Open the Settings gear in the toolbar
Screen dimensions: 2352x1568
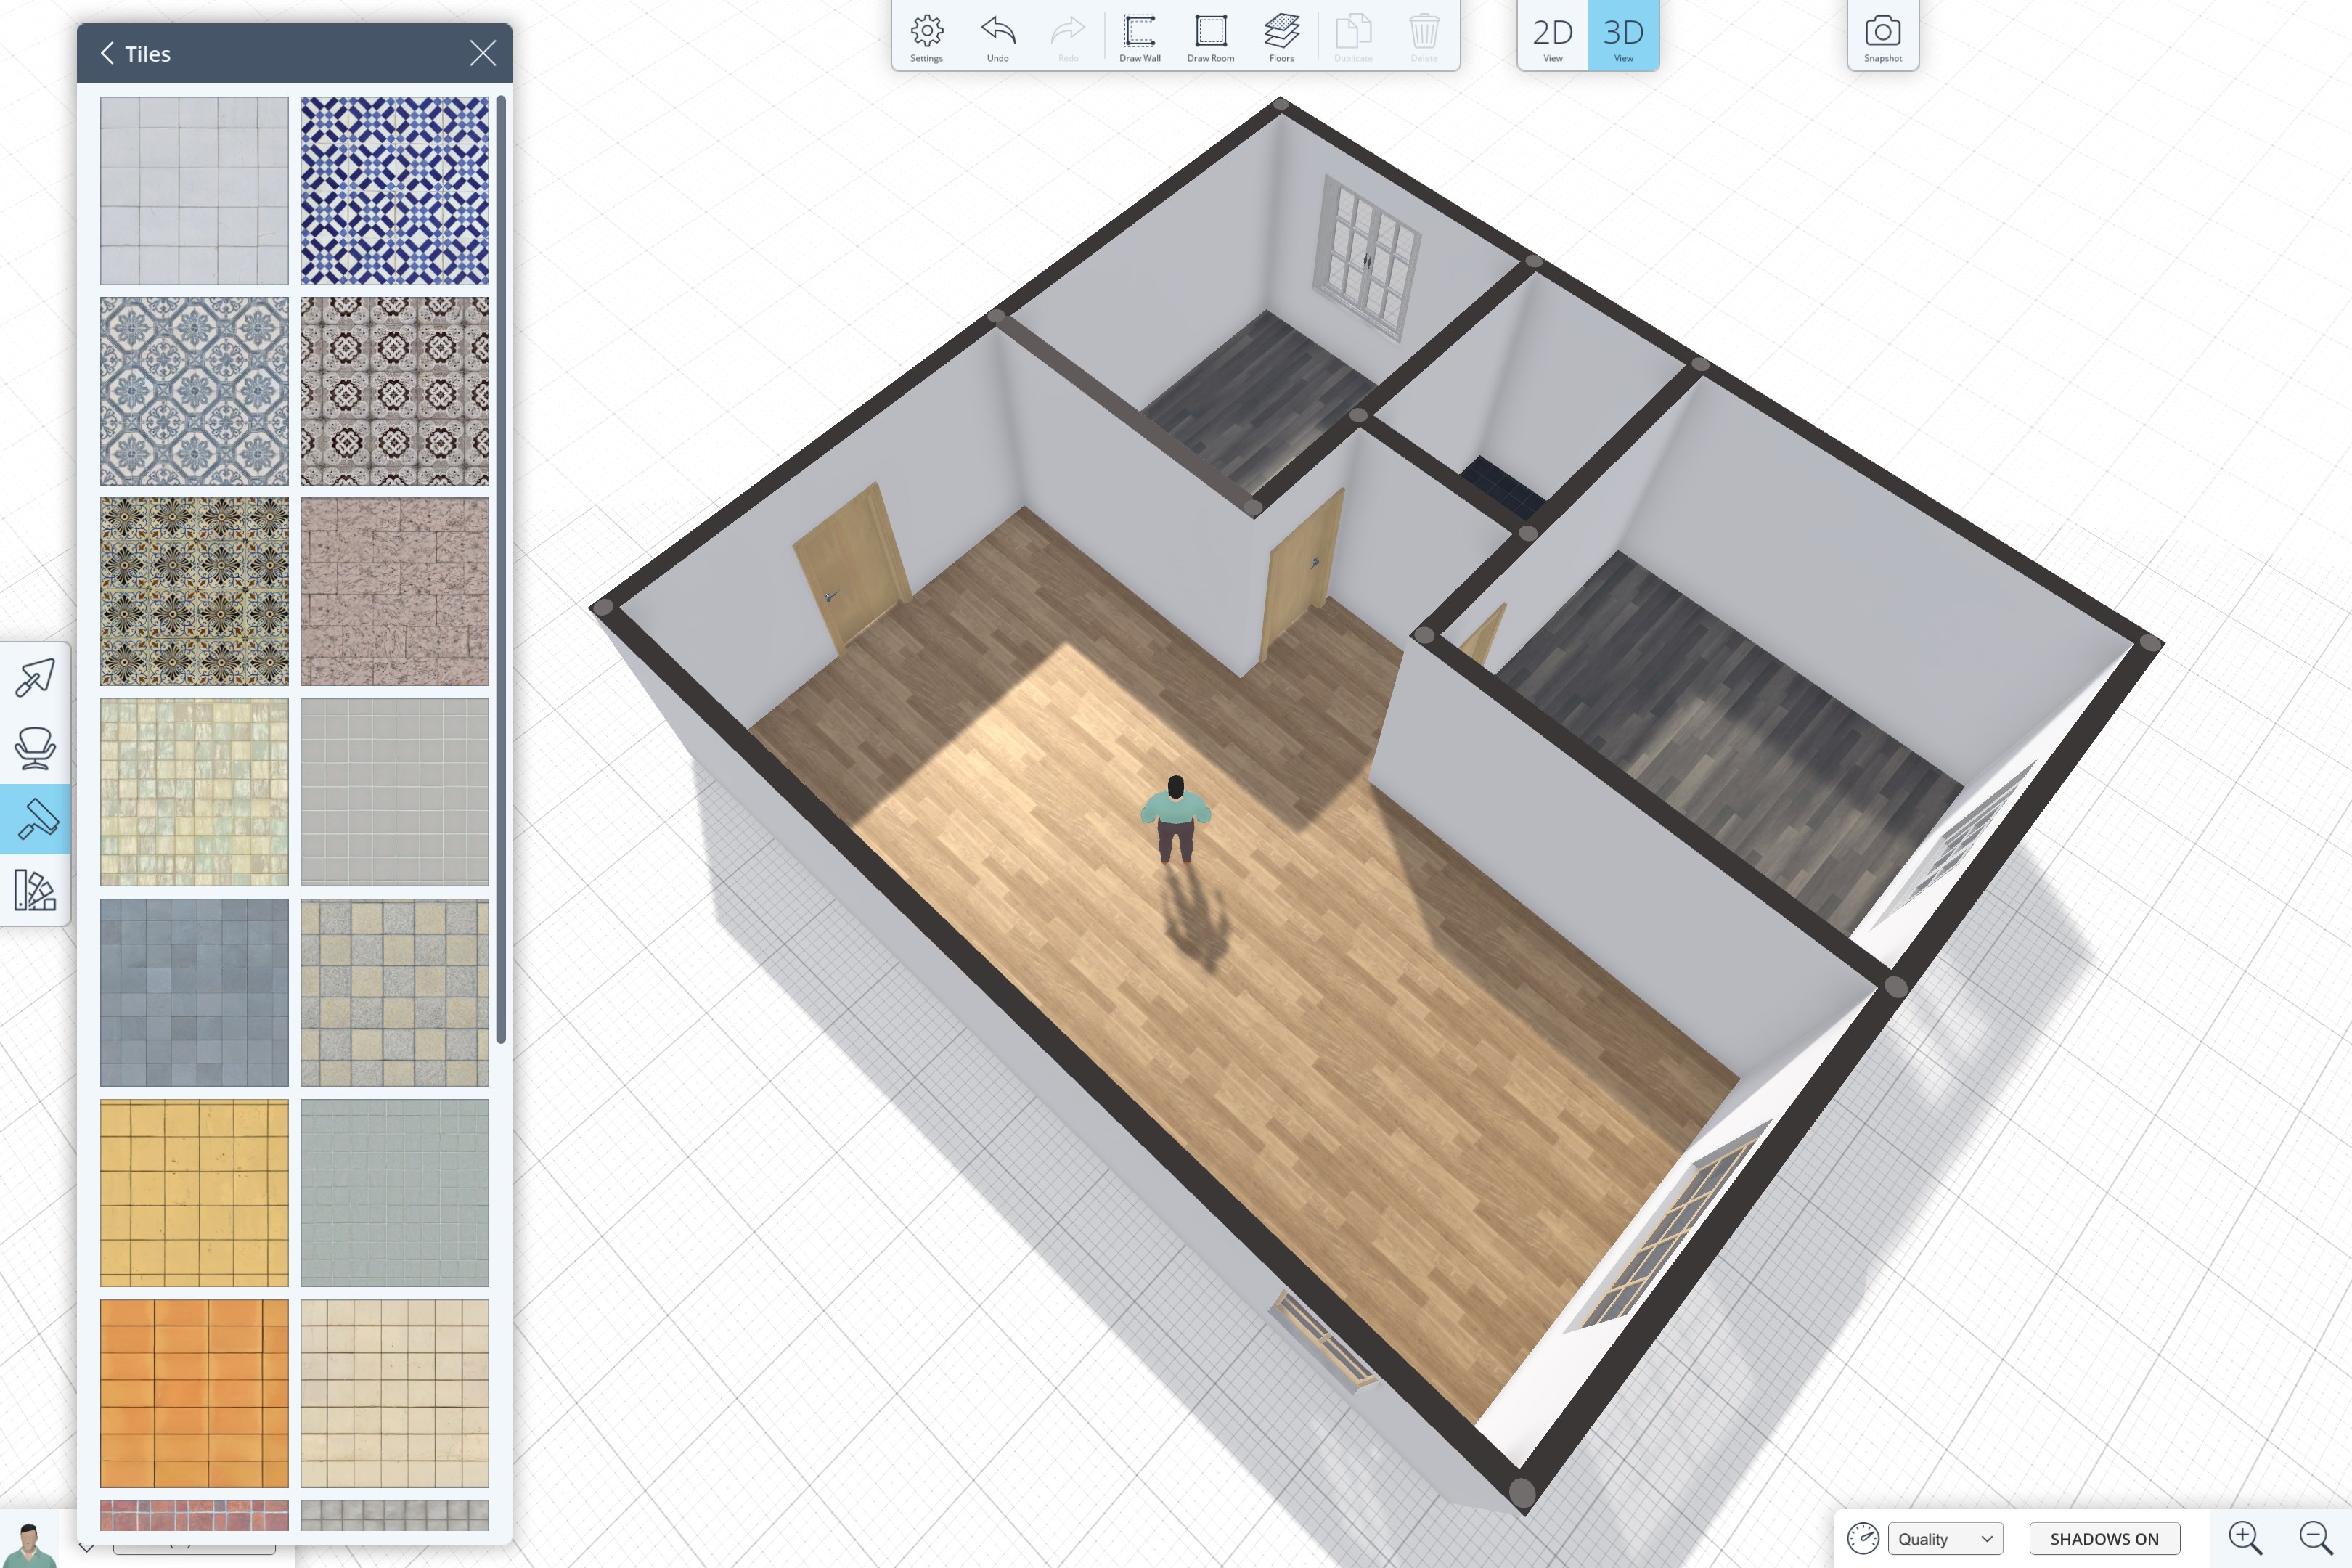click(927, 37)
